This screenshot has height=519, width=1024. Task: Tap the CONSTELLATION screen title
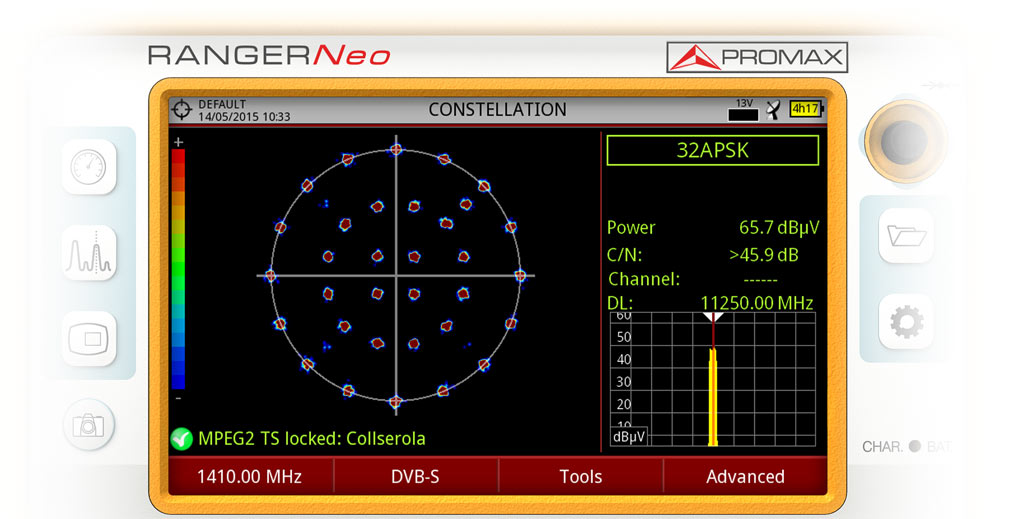click(x=498, y=110)
